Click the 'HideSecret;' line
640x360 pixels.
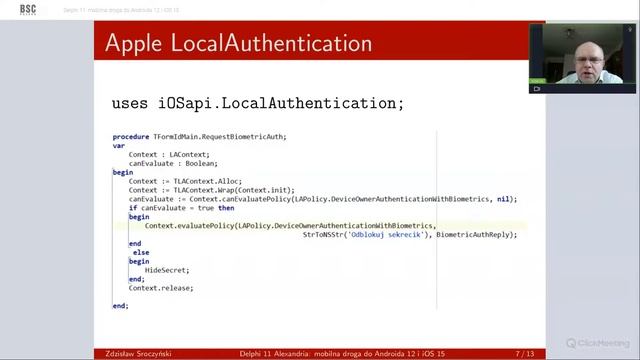[167, 270]
